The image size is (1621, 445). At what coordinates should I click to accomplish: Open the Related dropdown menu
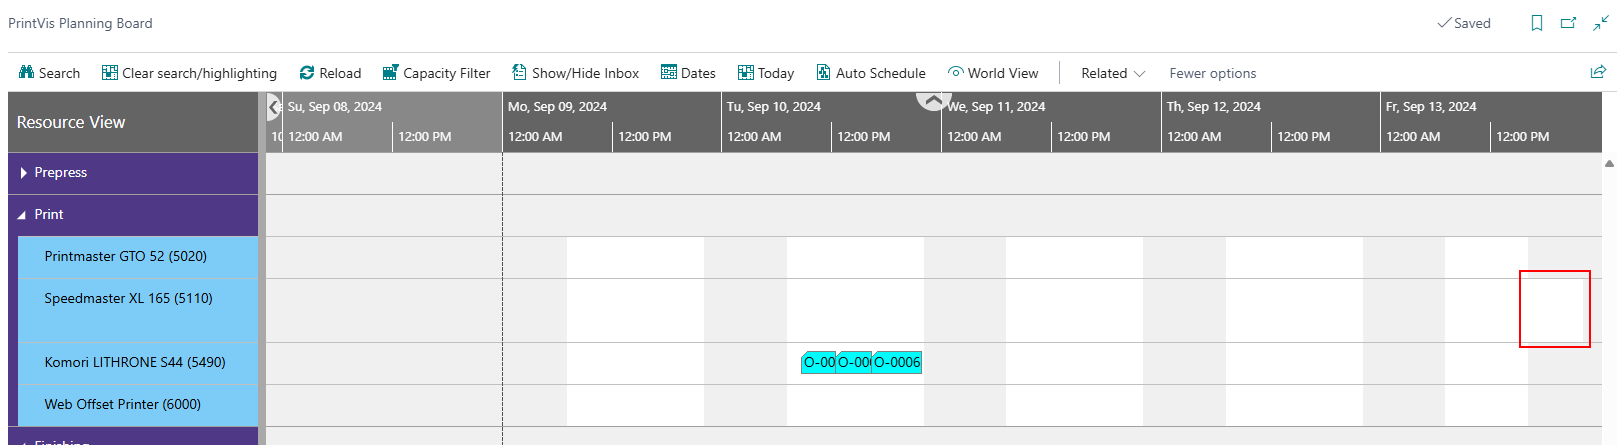[x=1113, y=73]
